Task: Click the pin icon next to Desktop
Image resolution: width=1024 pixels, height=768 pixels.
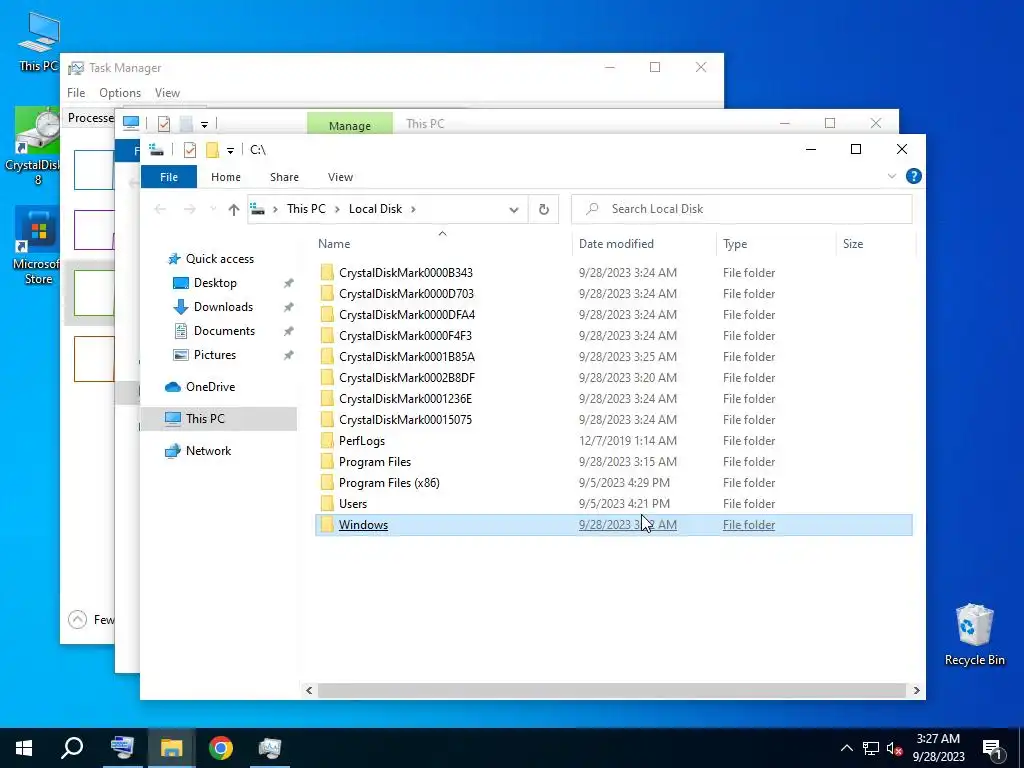Action: click(288, 283)
